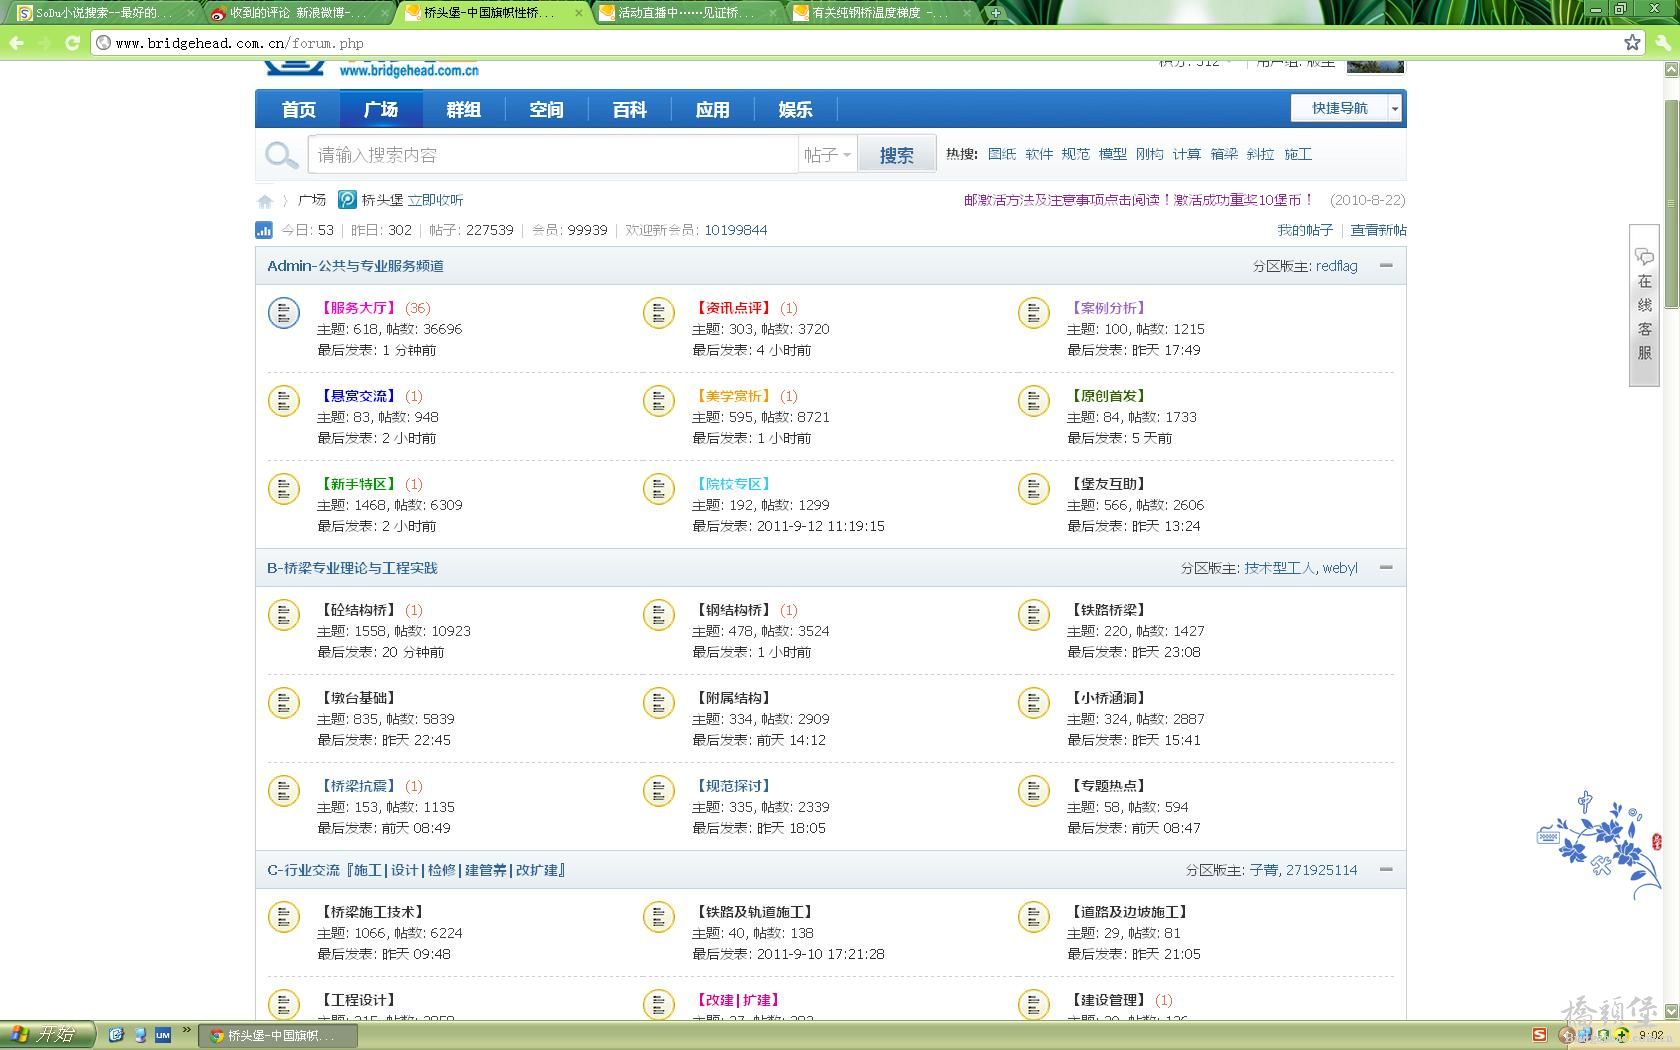Select the 娱乐 navigation tab

click(x=795, y=109)
